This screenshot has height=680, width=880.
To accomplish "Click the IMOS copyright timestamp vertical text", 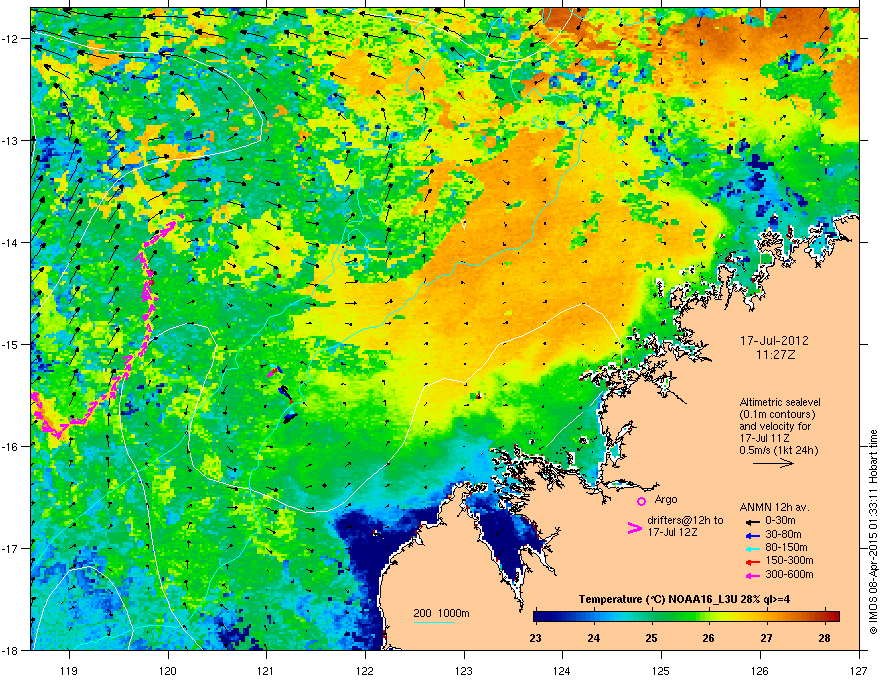I will [x=873, y=532].
